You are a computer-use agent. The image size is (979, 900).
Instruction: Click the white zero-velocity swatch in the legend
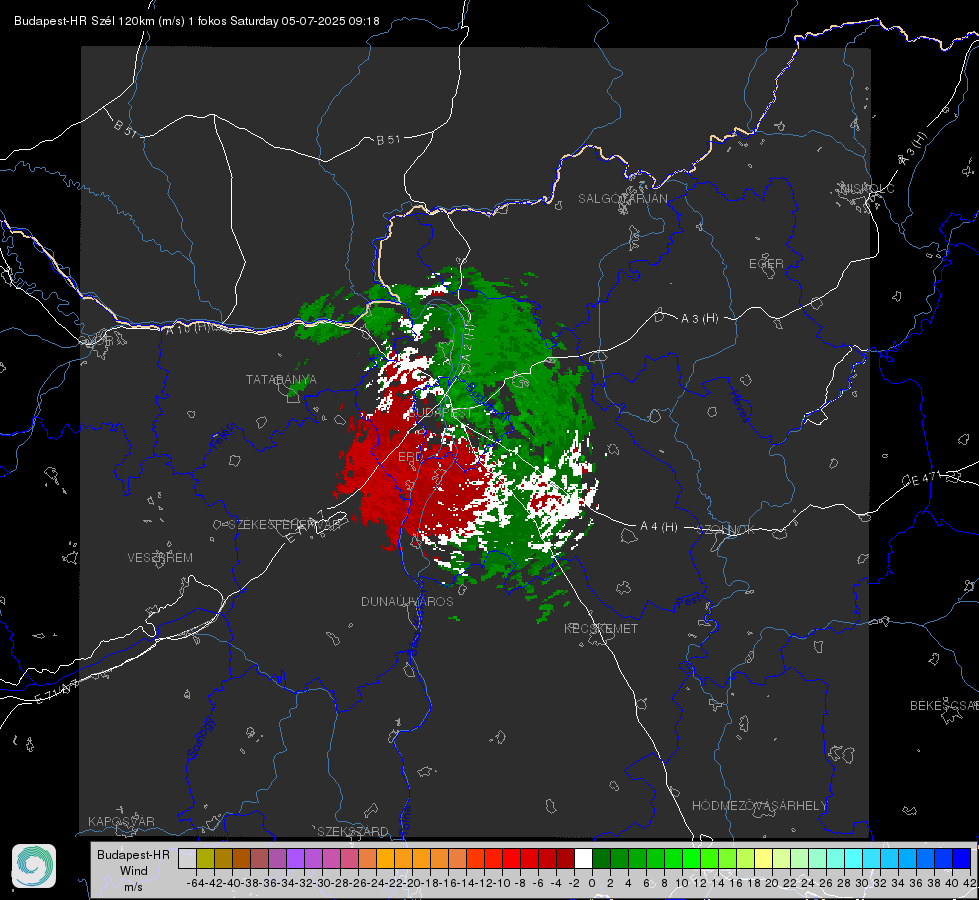pyautogui.click(x=583, y=858)
